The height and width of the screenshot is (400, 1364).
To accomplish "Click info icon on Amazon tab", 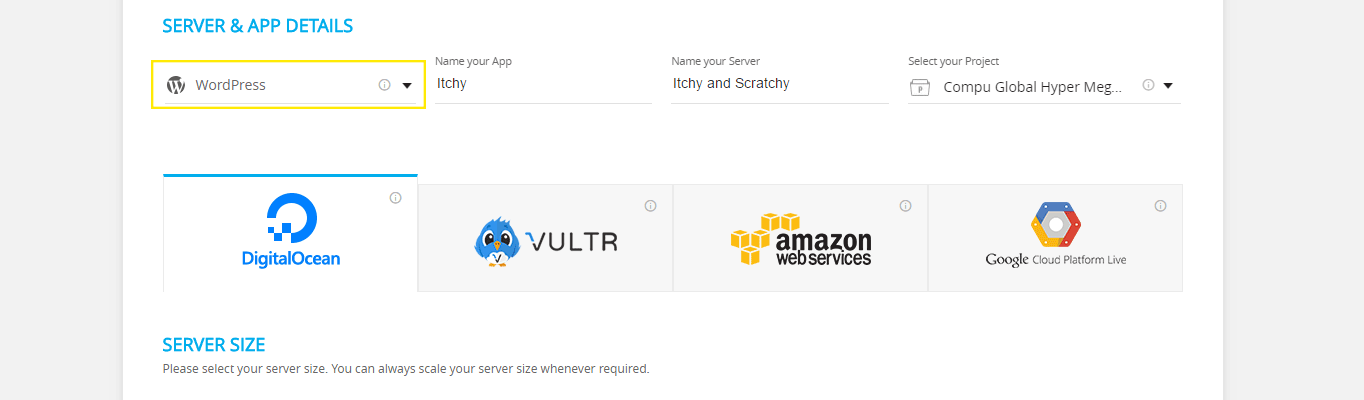I will 905,206.
